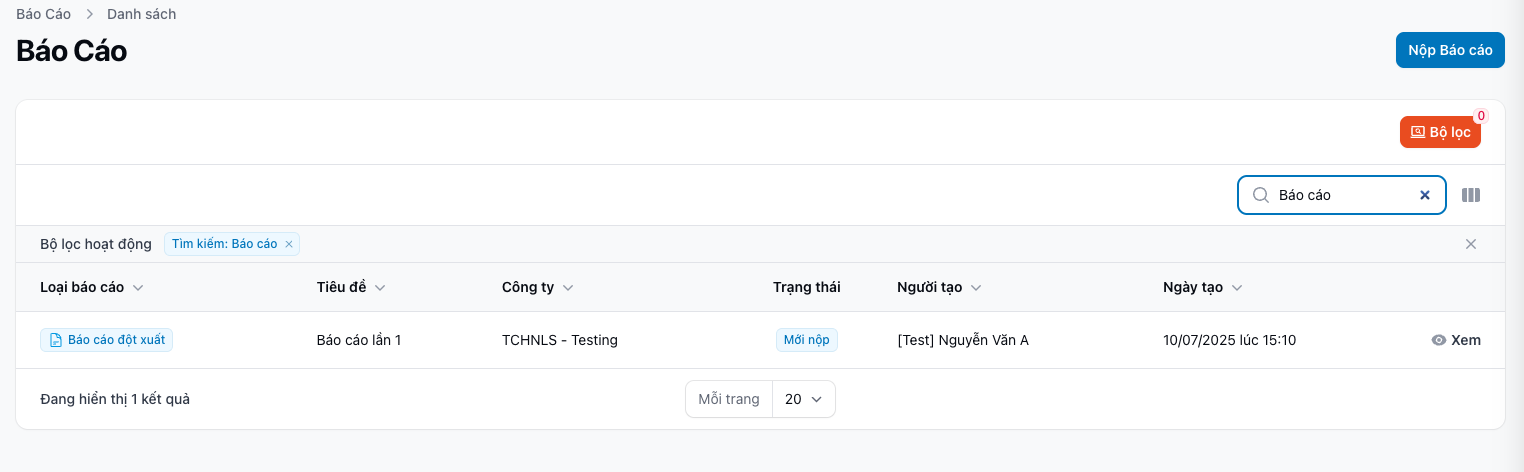Open Danh sách breadcrumb item
The width and height of the screenshot is (1524, 472).
point(141,14)
